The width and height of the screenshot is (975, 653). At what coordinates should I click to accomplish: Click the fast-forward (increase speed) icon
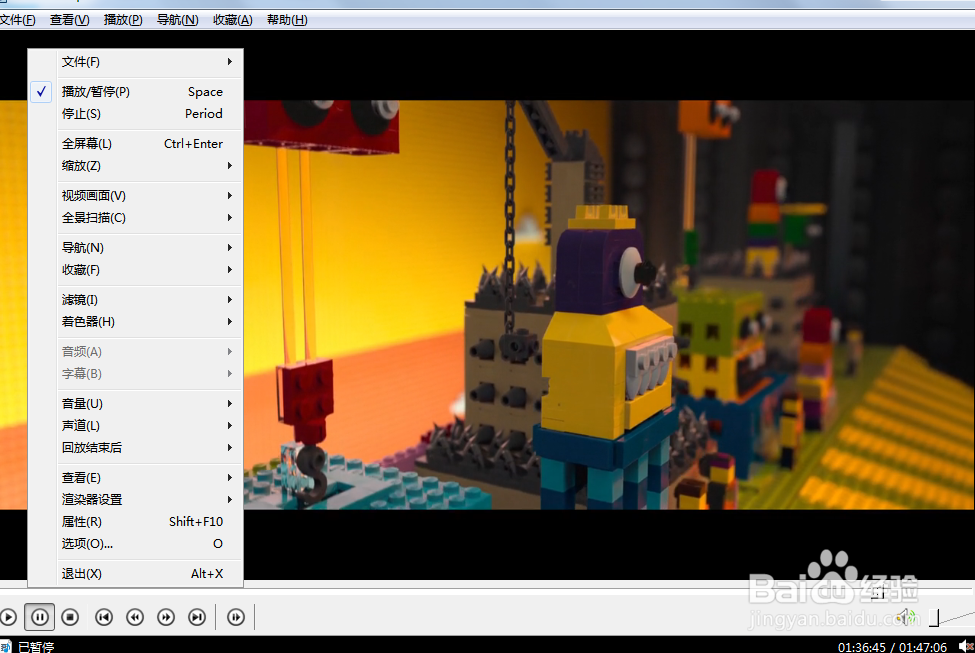click(166, 617)
